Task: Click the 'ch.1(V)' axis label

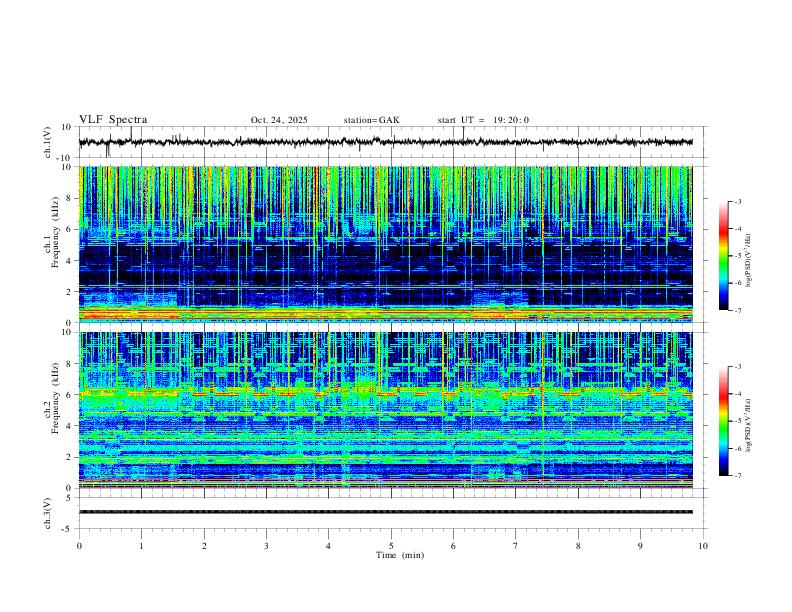Action: point(48,142)
